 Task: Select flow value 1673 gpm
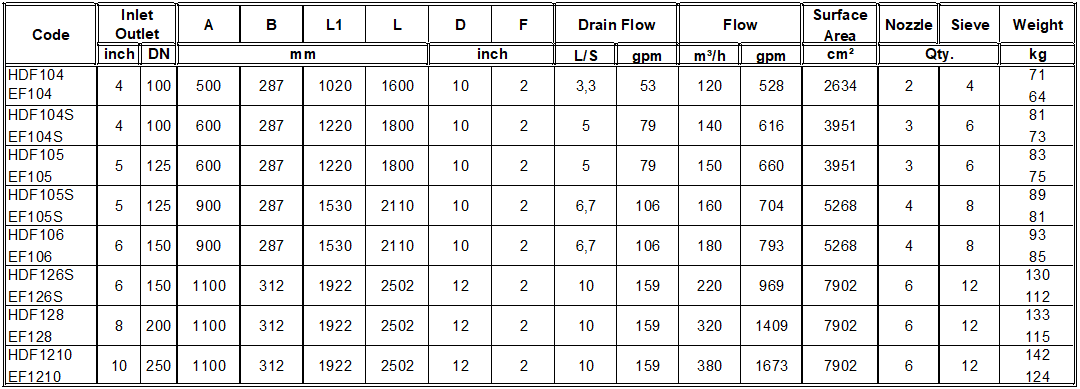tap(771, 365)
